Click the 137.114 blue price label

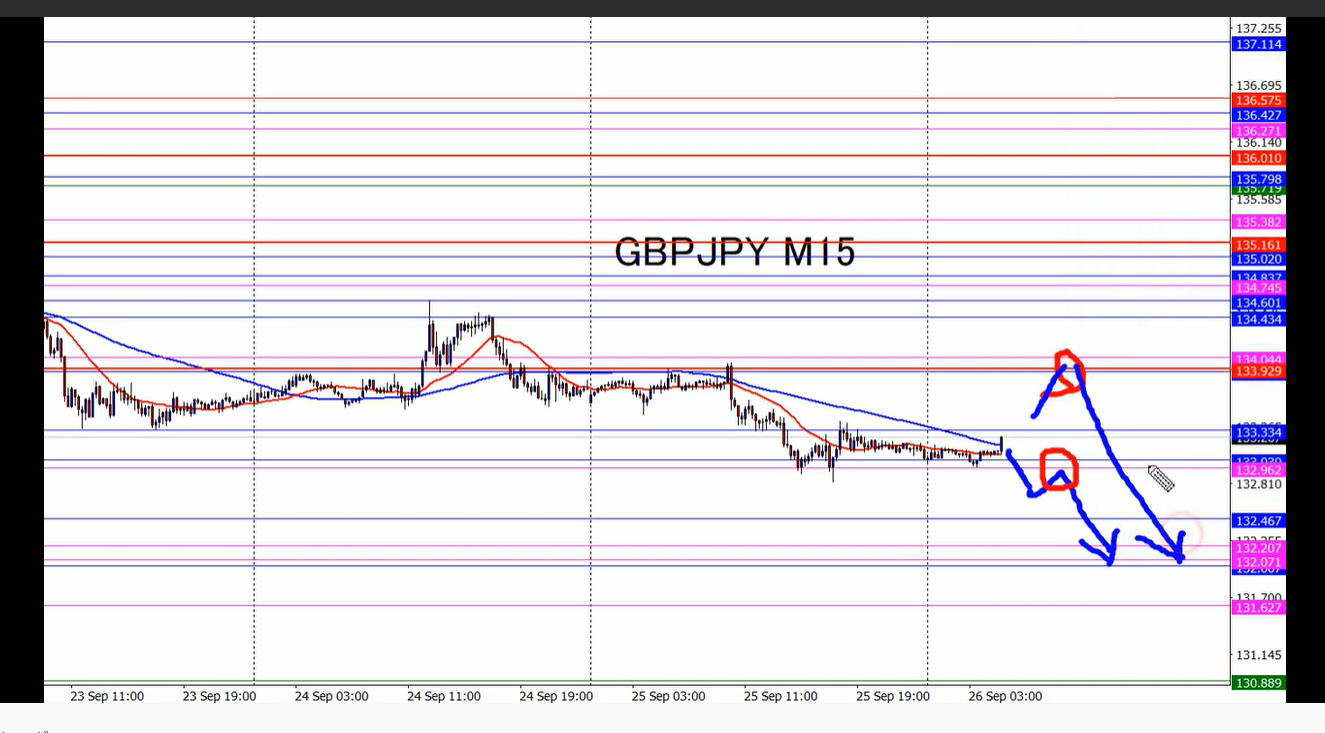click(x=1259, y=45)
